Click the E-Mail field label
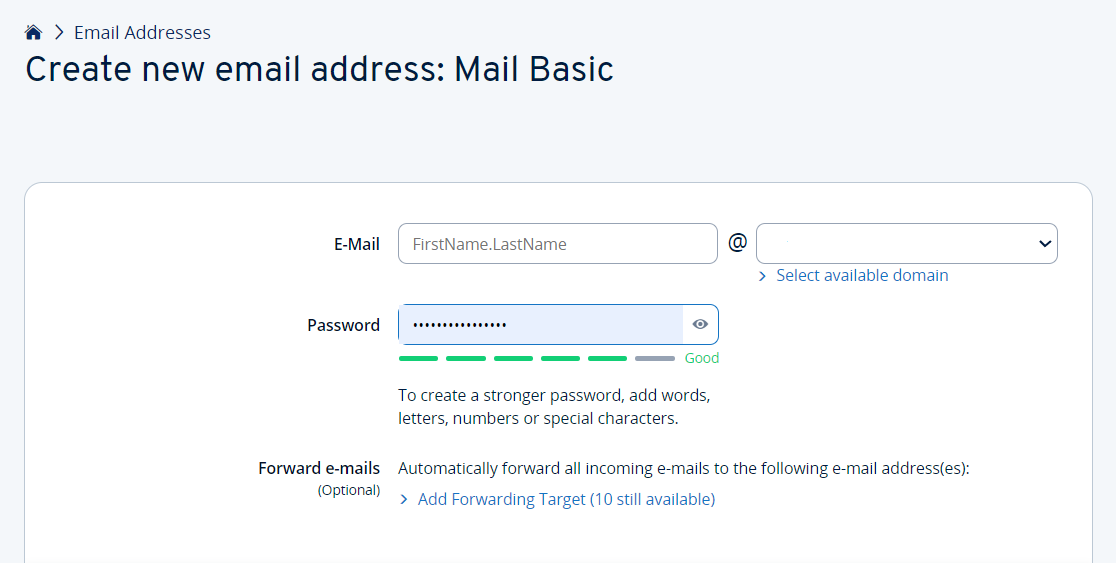This screenshot has height=563, width=1116. pos(356,244)
